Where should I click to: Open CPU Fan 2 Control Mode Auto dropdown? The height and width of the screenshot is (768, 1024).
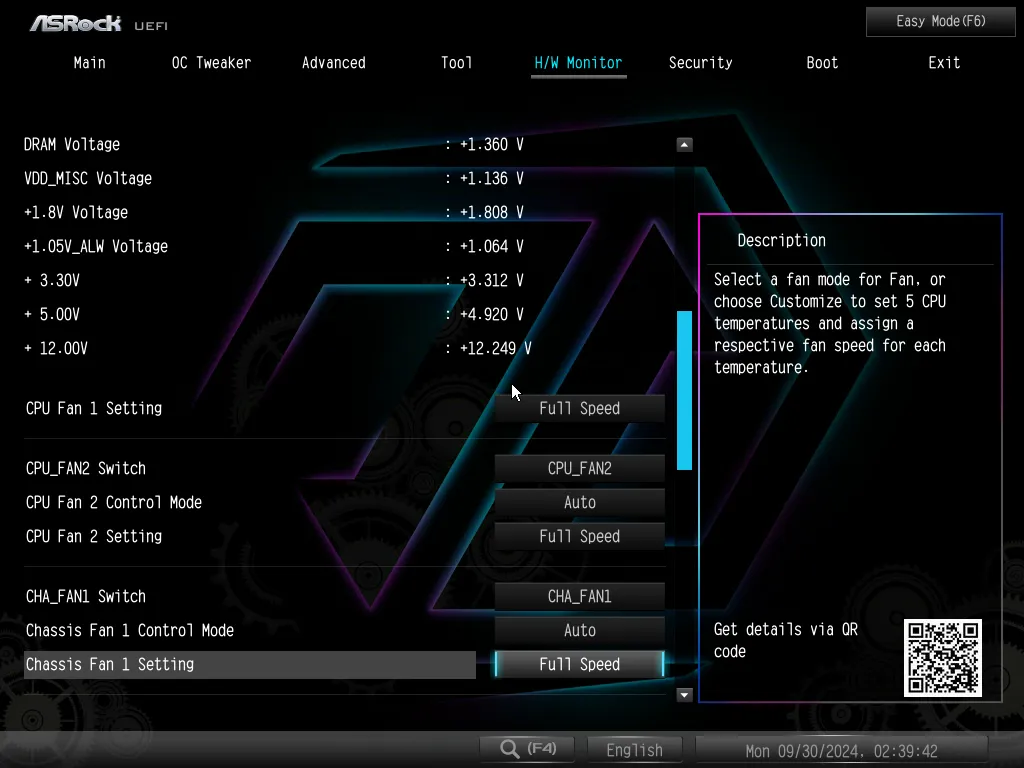[579, 502]
